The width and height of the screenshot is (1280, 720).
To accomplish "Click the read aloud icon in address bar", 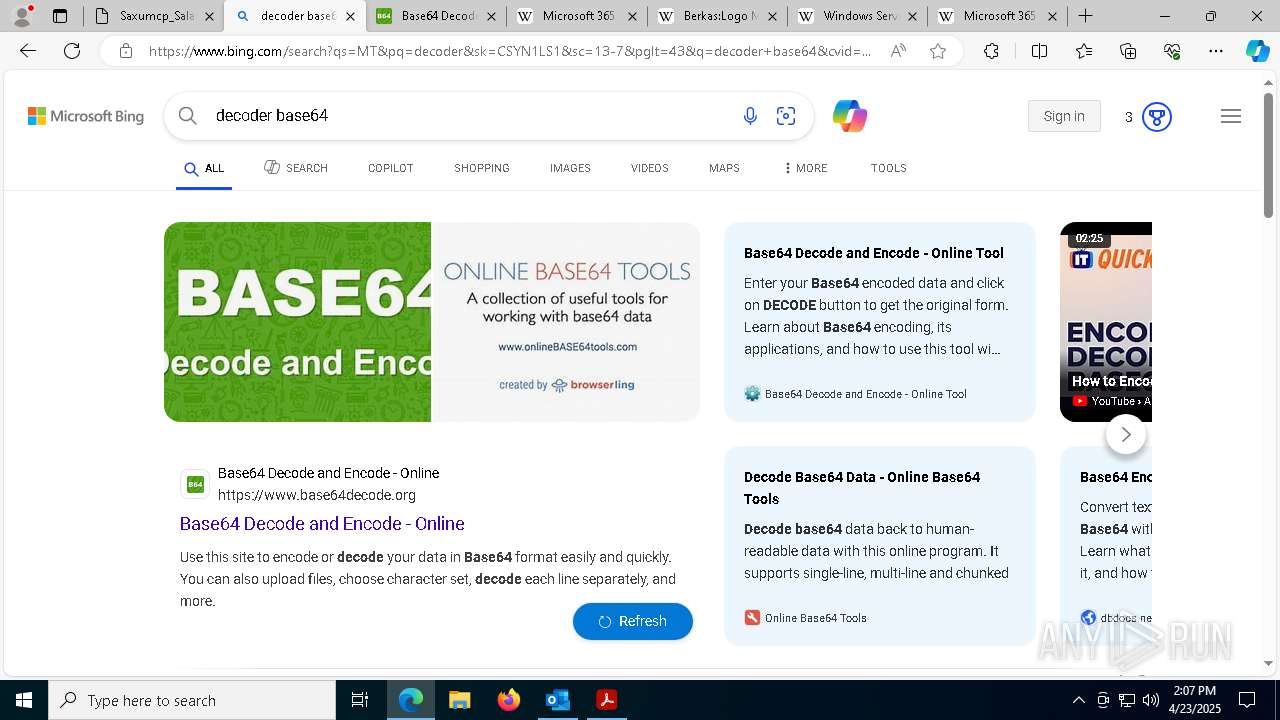I will 898,51.
